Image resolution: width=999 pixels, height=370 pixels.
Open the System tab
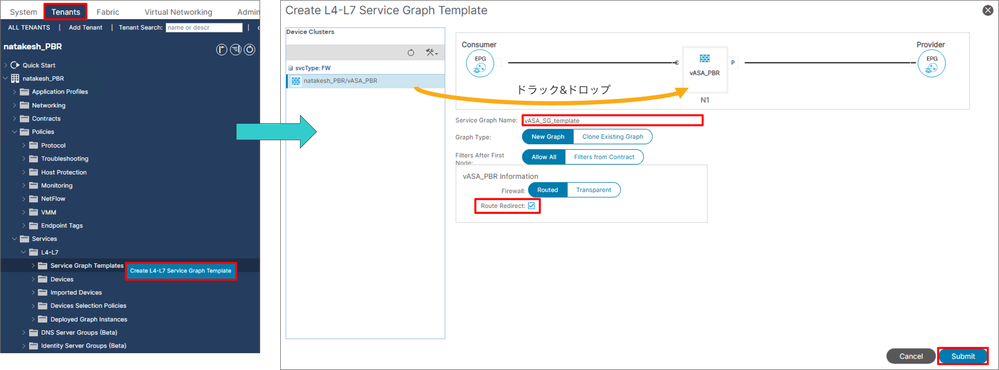[24, 12]
